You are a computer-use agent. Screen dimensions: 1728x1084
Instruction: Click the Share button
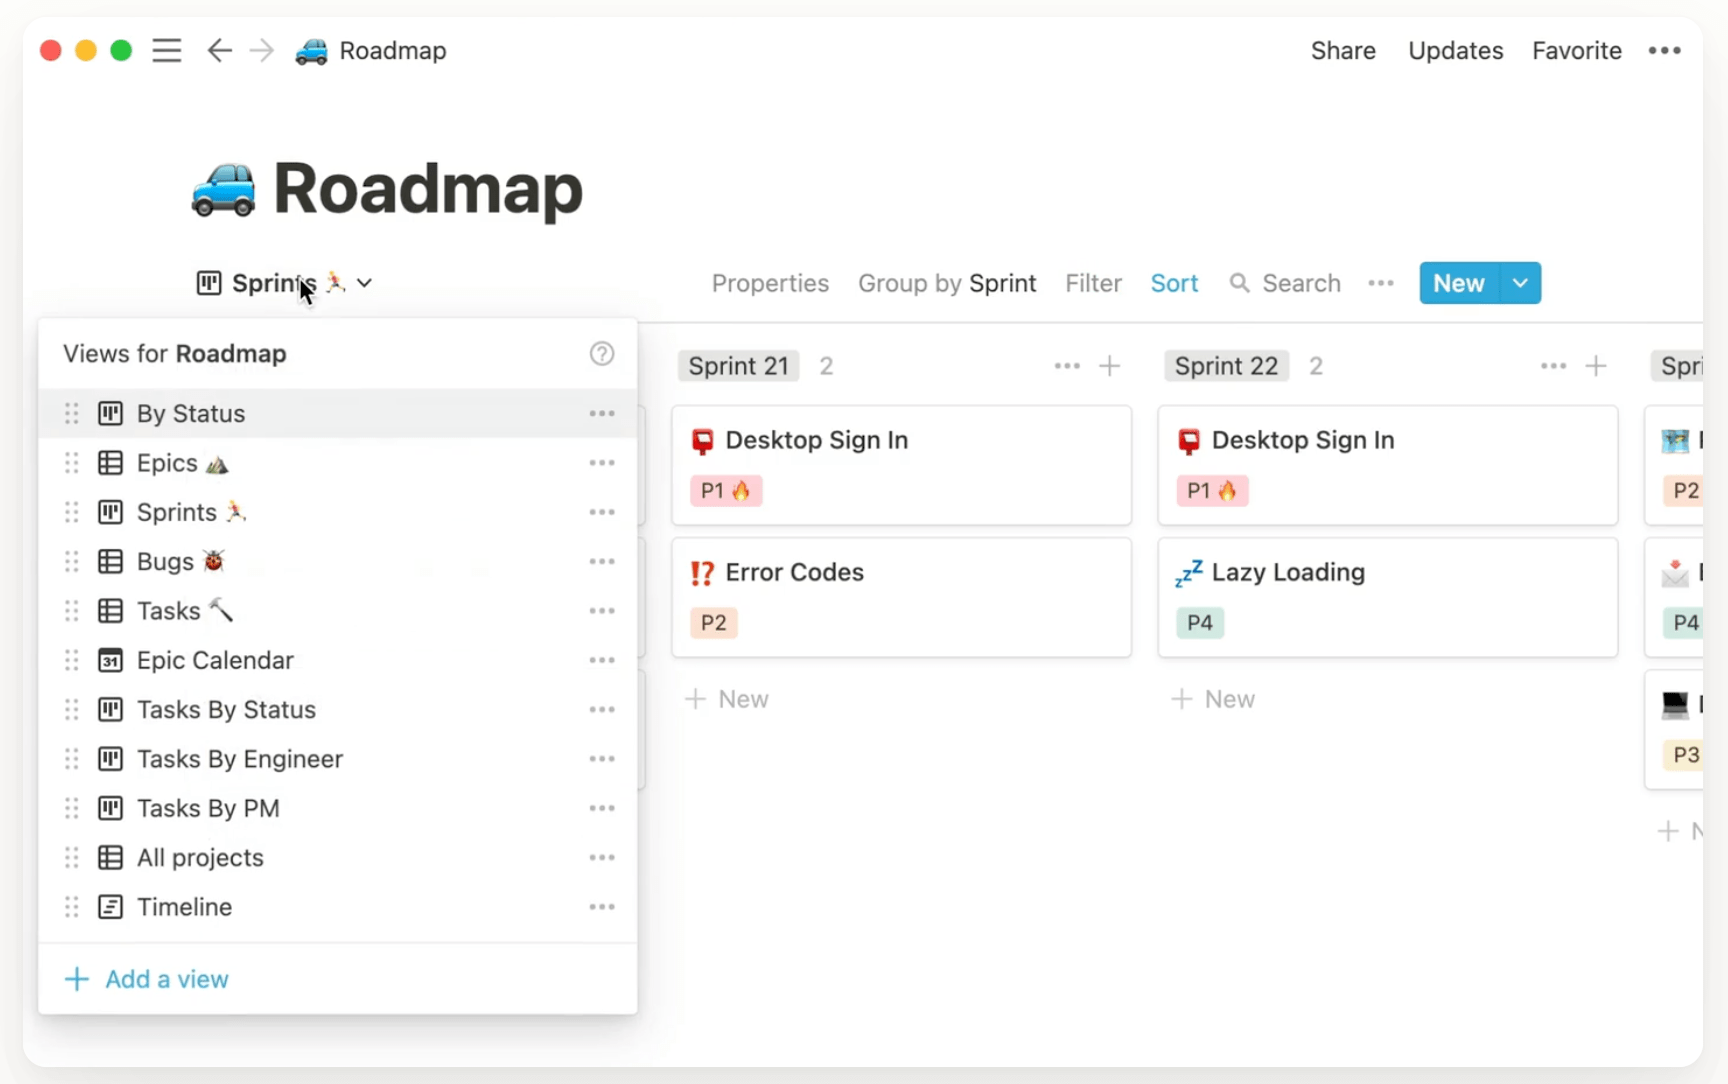[1342, 51]
